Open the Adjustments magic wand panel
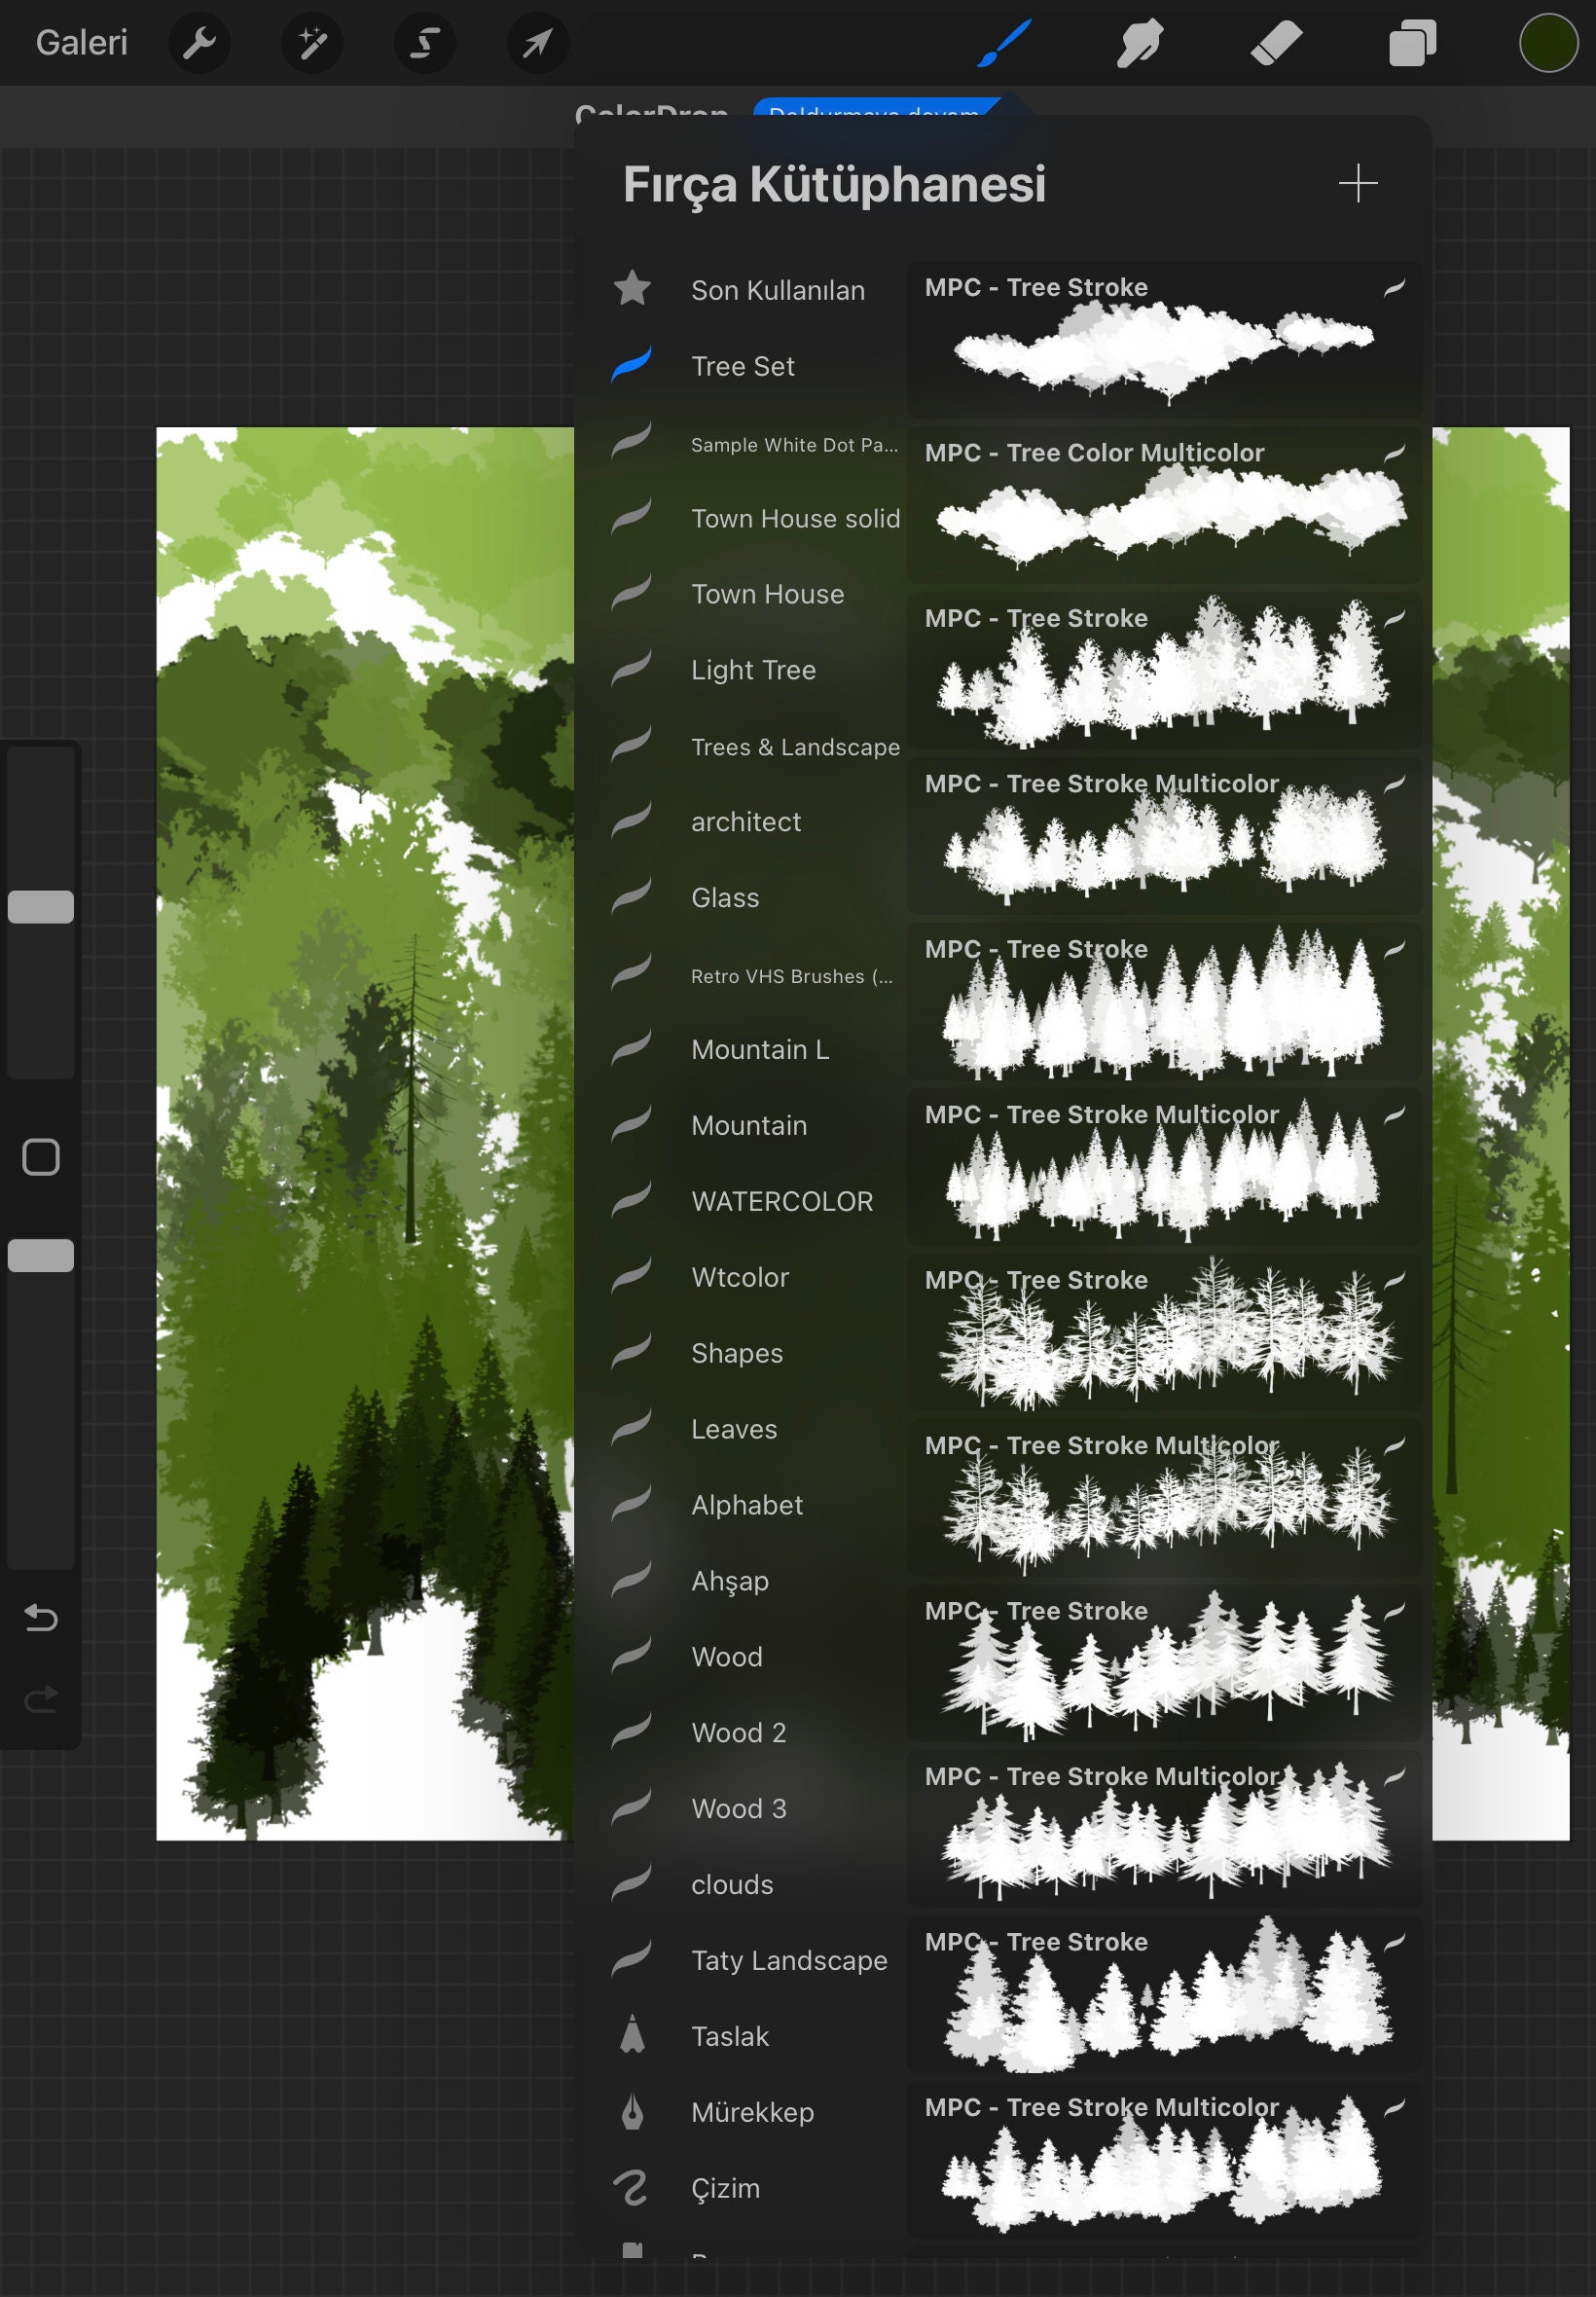The width and height of the screenshot is (1596, 2297). click(311, 43)
